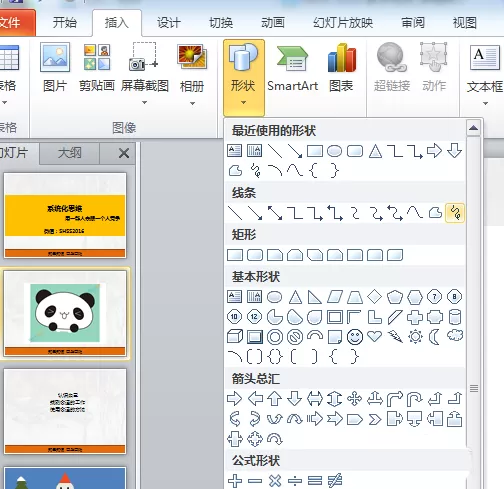
Task: Click the highlighted scribble line tool
Action: 455,213
